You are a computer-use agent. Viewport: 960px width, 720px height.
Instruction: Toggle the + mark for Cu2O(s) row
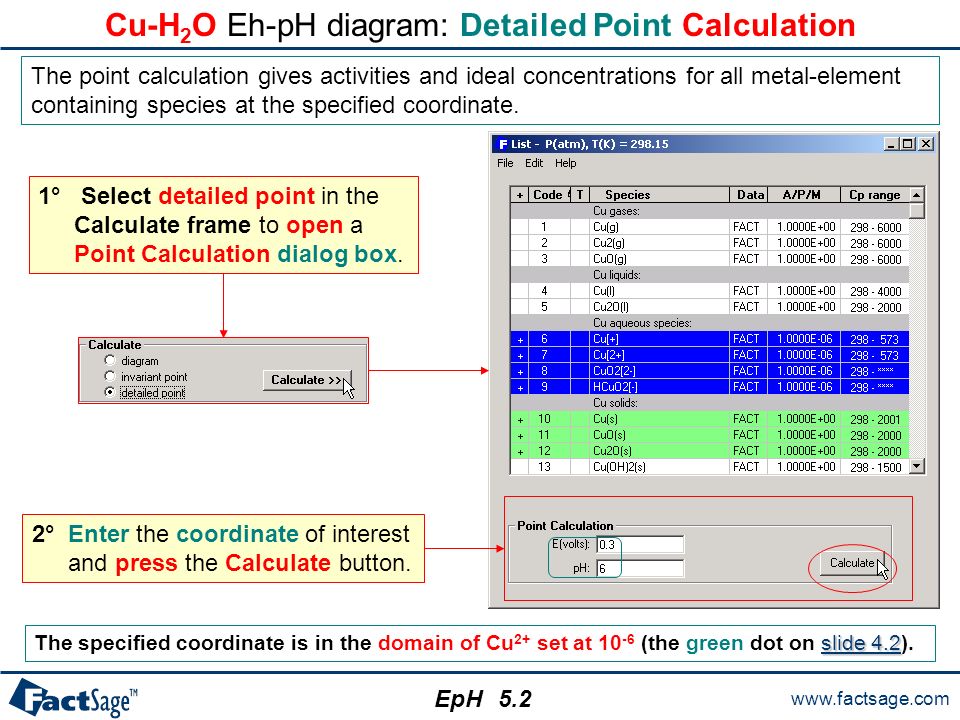(520, 451)
